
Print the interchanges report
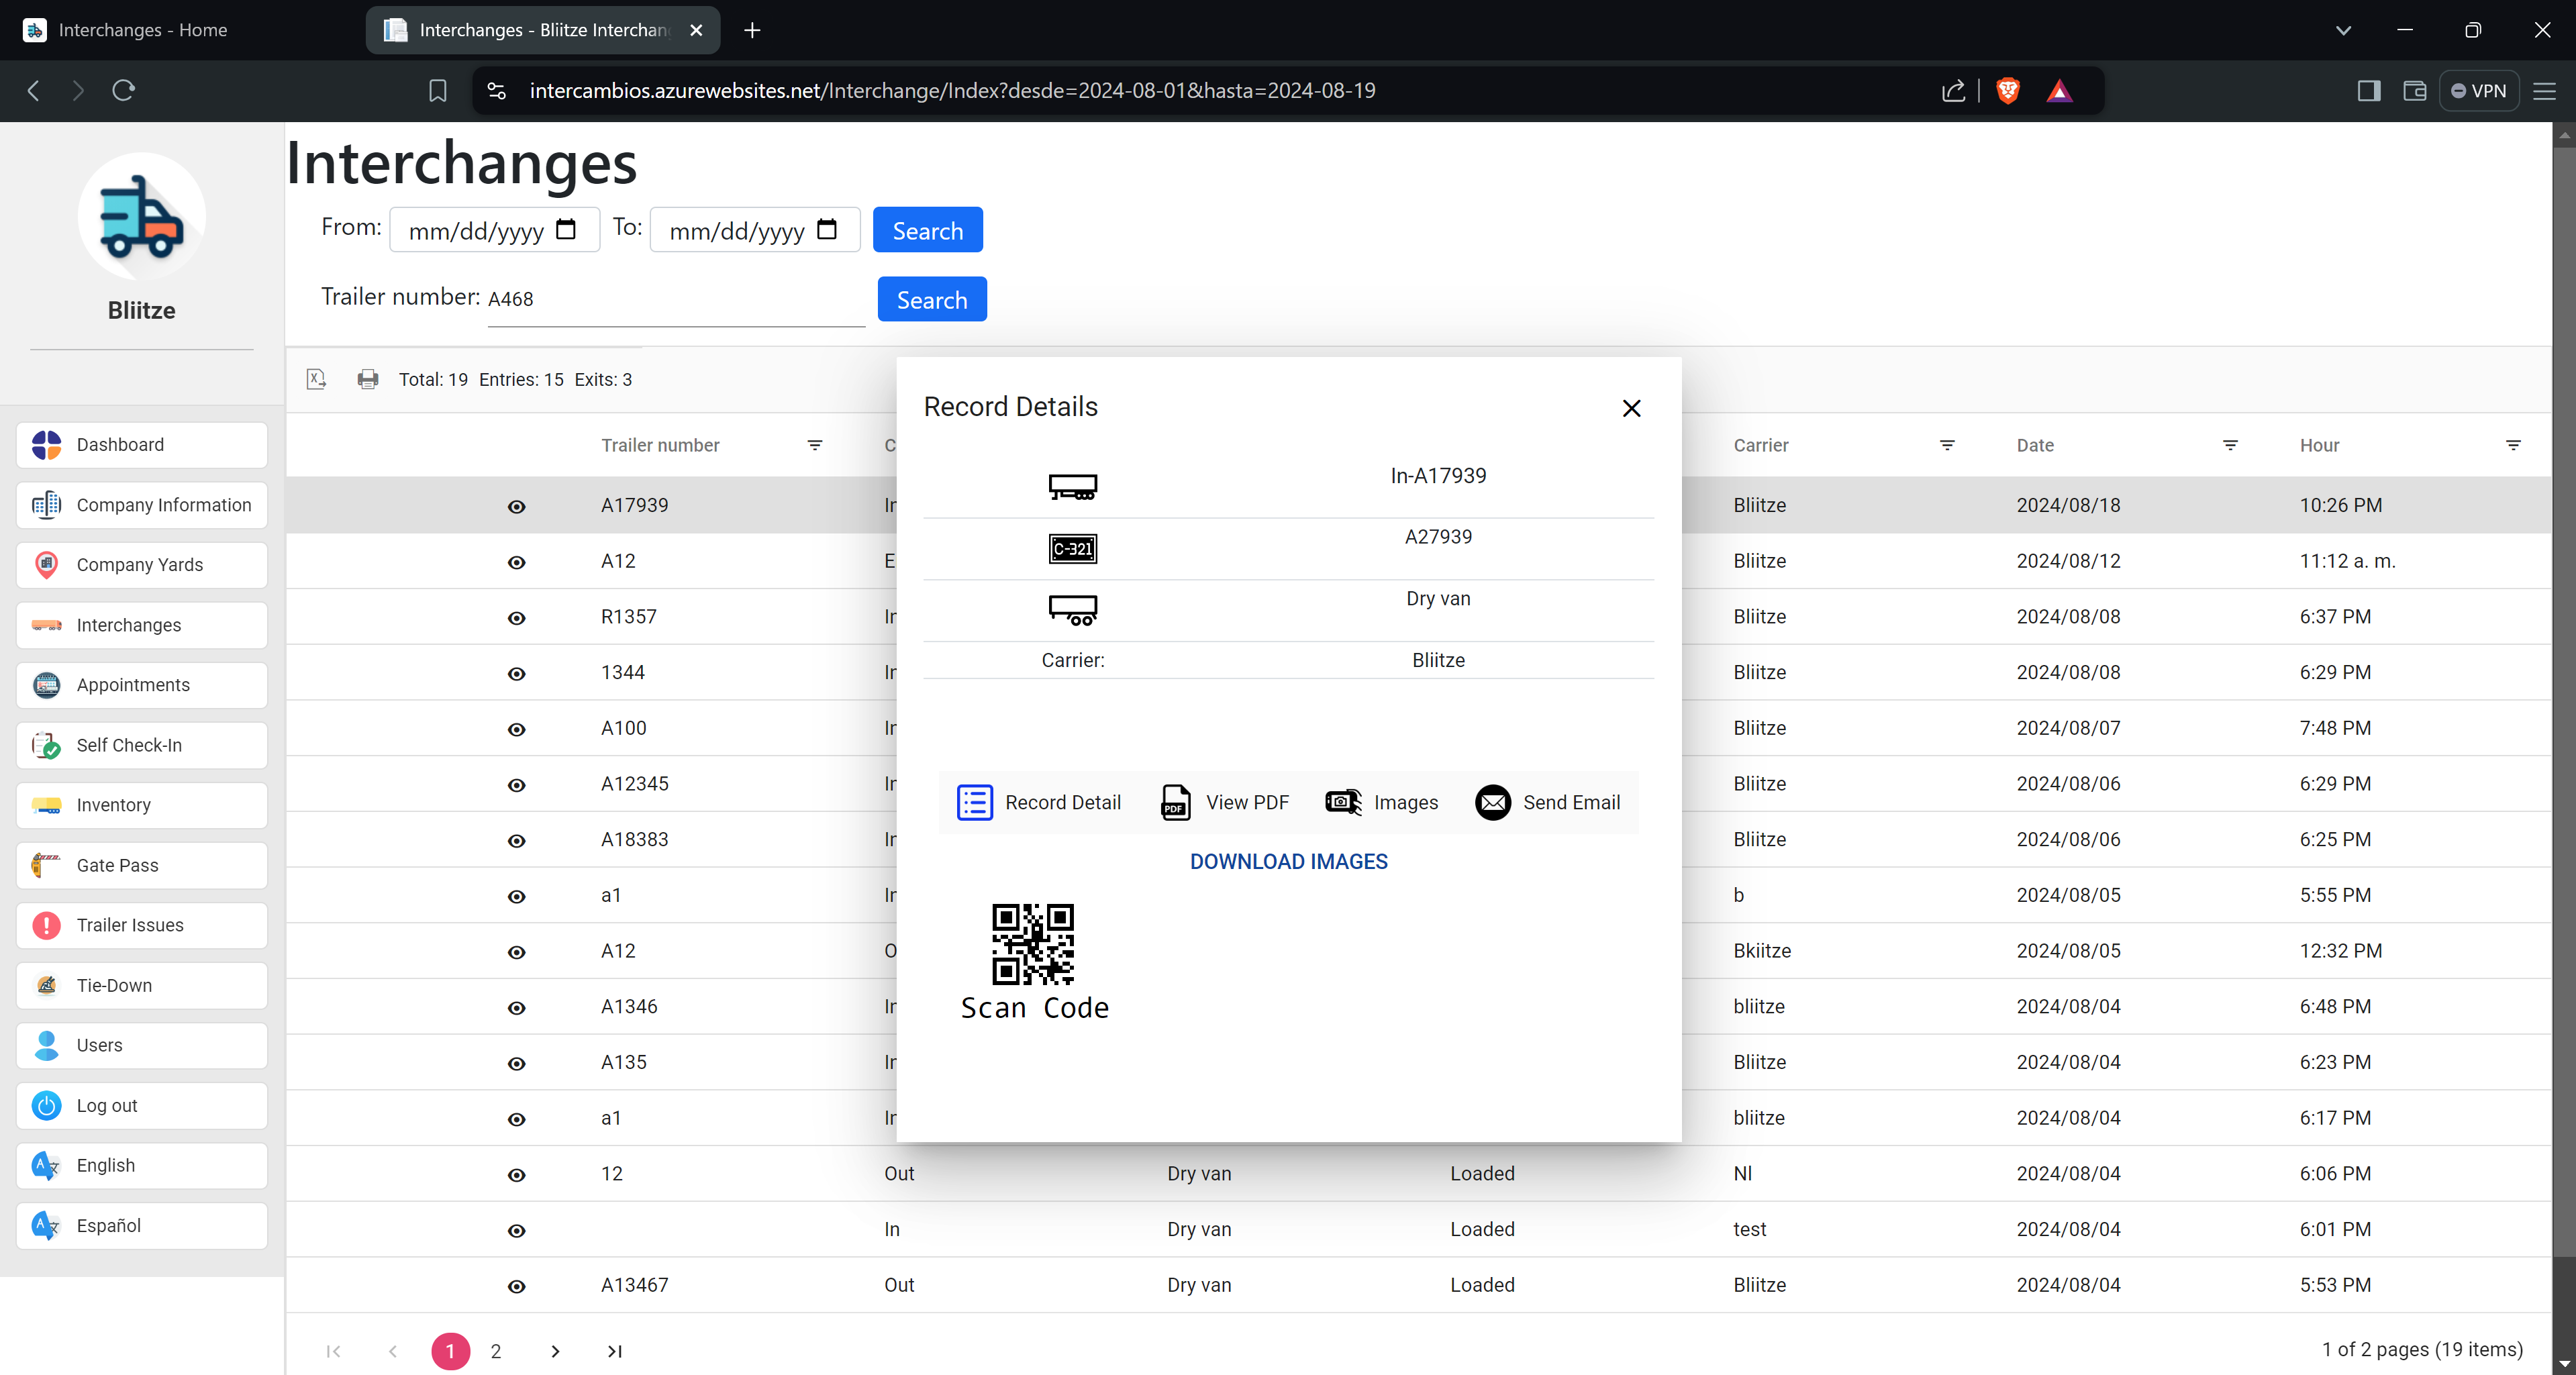[367, 379]
